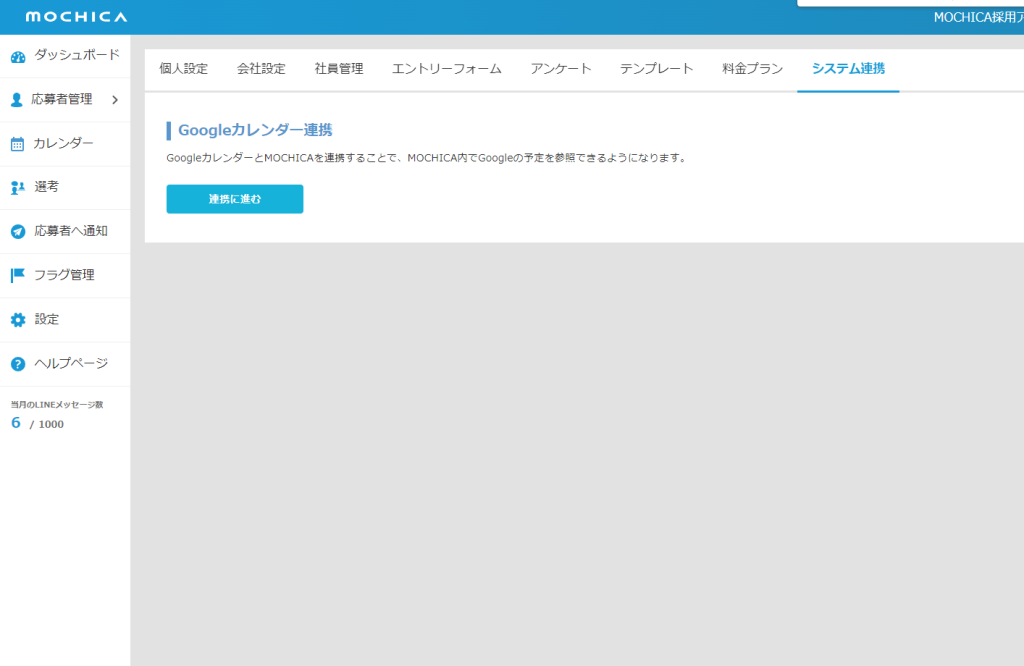Click the システム連携 tab
The height and width of the screenshot is (666, 1024).
[x=848, y=69]
